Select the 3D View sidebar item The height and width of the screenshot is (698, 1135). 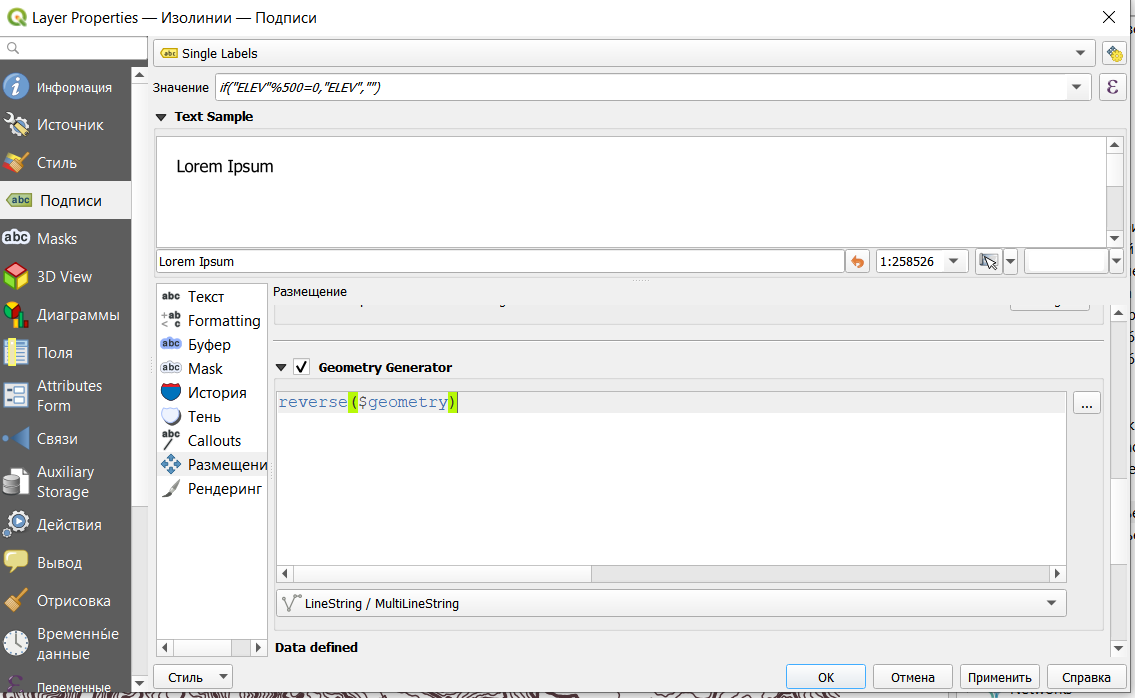pos(64,277)
